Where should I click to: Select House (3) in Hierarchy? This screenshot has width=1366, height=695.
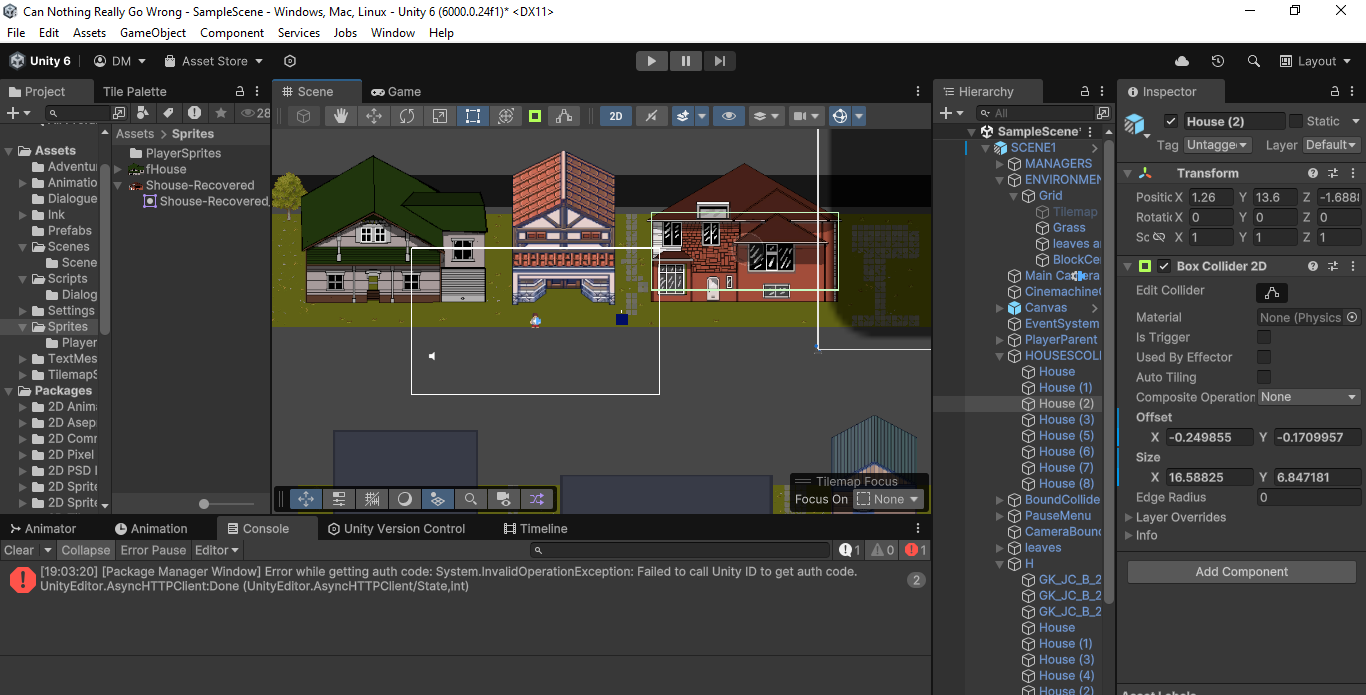[1065, 419]
